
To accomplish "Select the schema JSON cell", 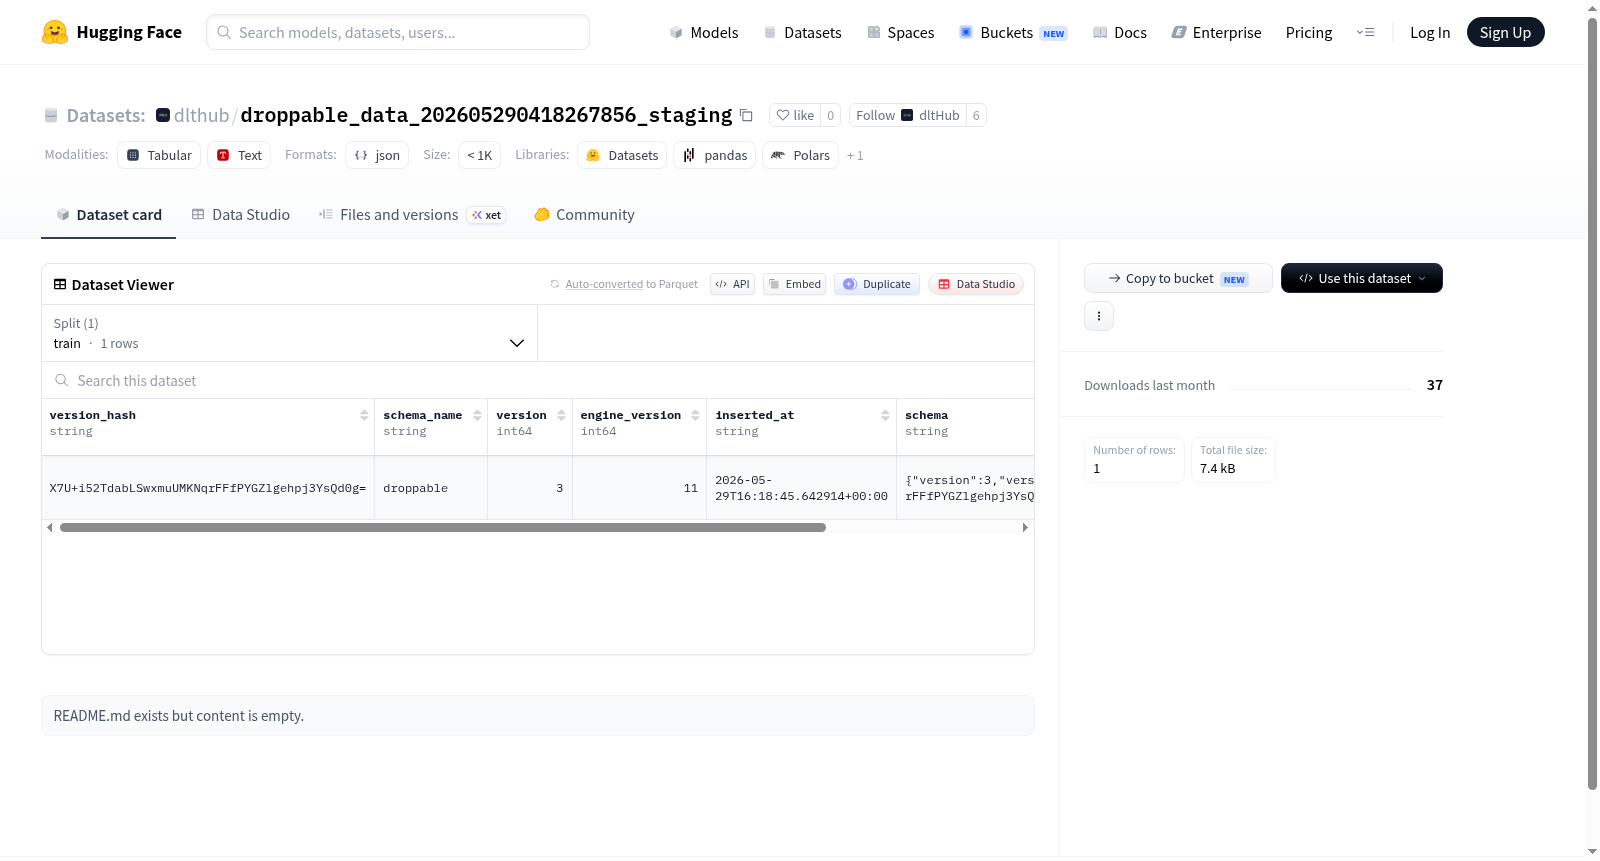I will 966,488.
